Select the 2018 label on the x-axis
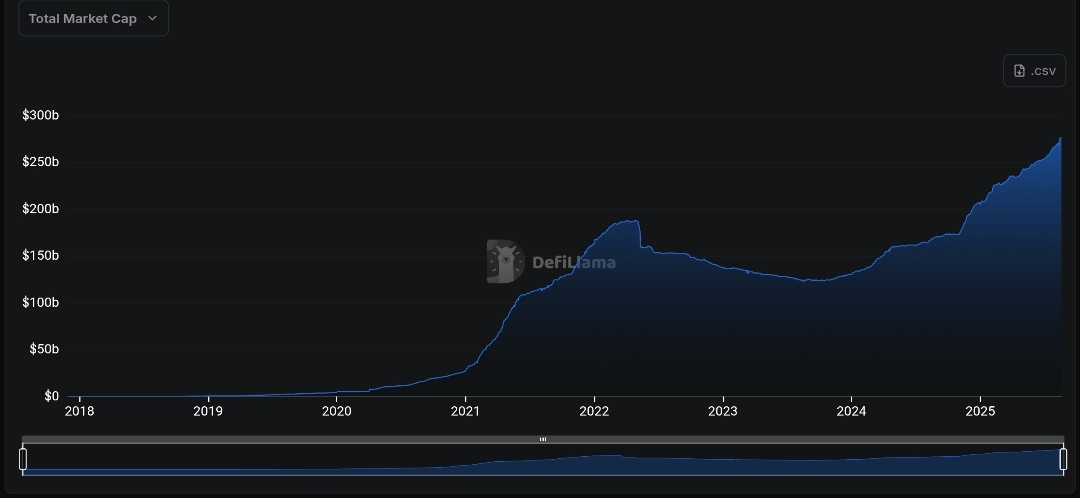This screenshot has height=498, width=1080. pyautogui.click(x=79, y=411)
